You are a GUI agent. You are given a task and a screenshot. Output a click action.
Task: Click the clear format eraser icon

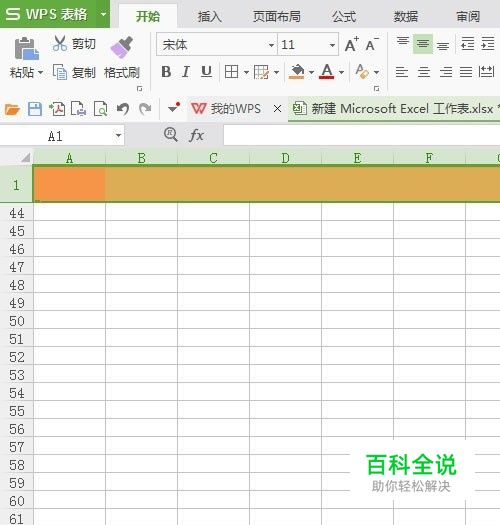pyautogui.click(x=362, y=72)
